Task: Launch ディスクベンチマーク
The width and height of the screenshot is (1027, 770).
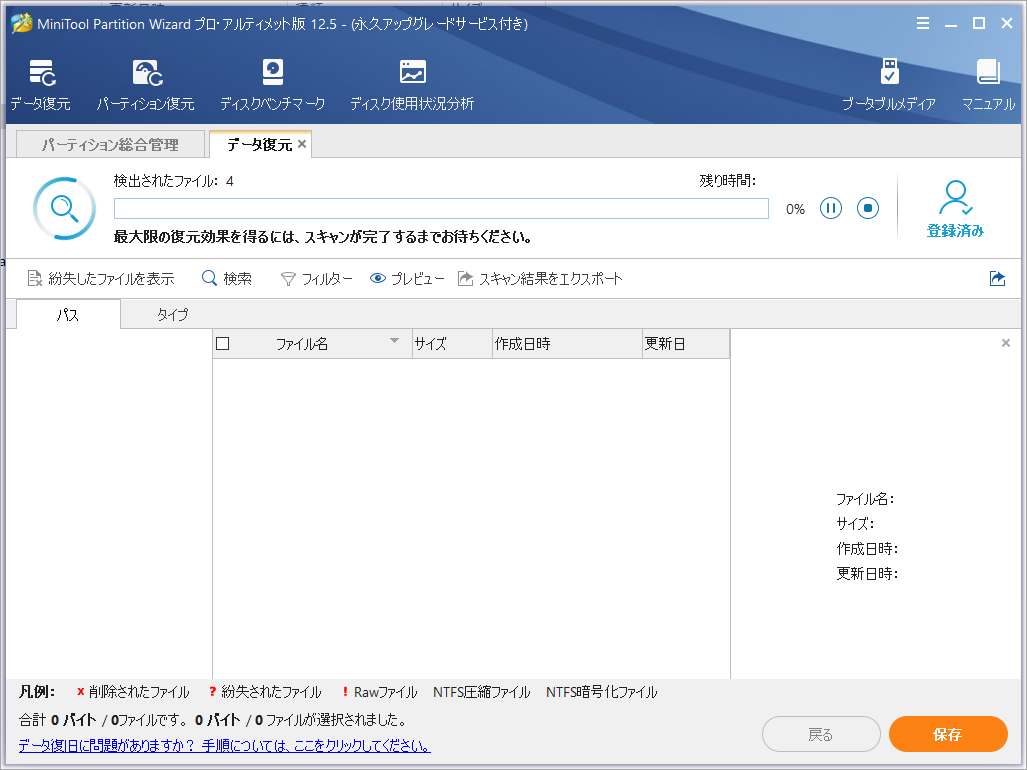Action: tap(271, 82)
